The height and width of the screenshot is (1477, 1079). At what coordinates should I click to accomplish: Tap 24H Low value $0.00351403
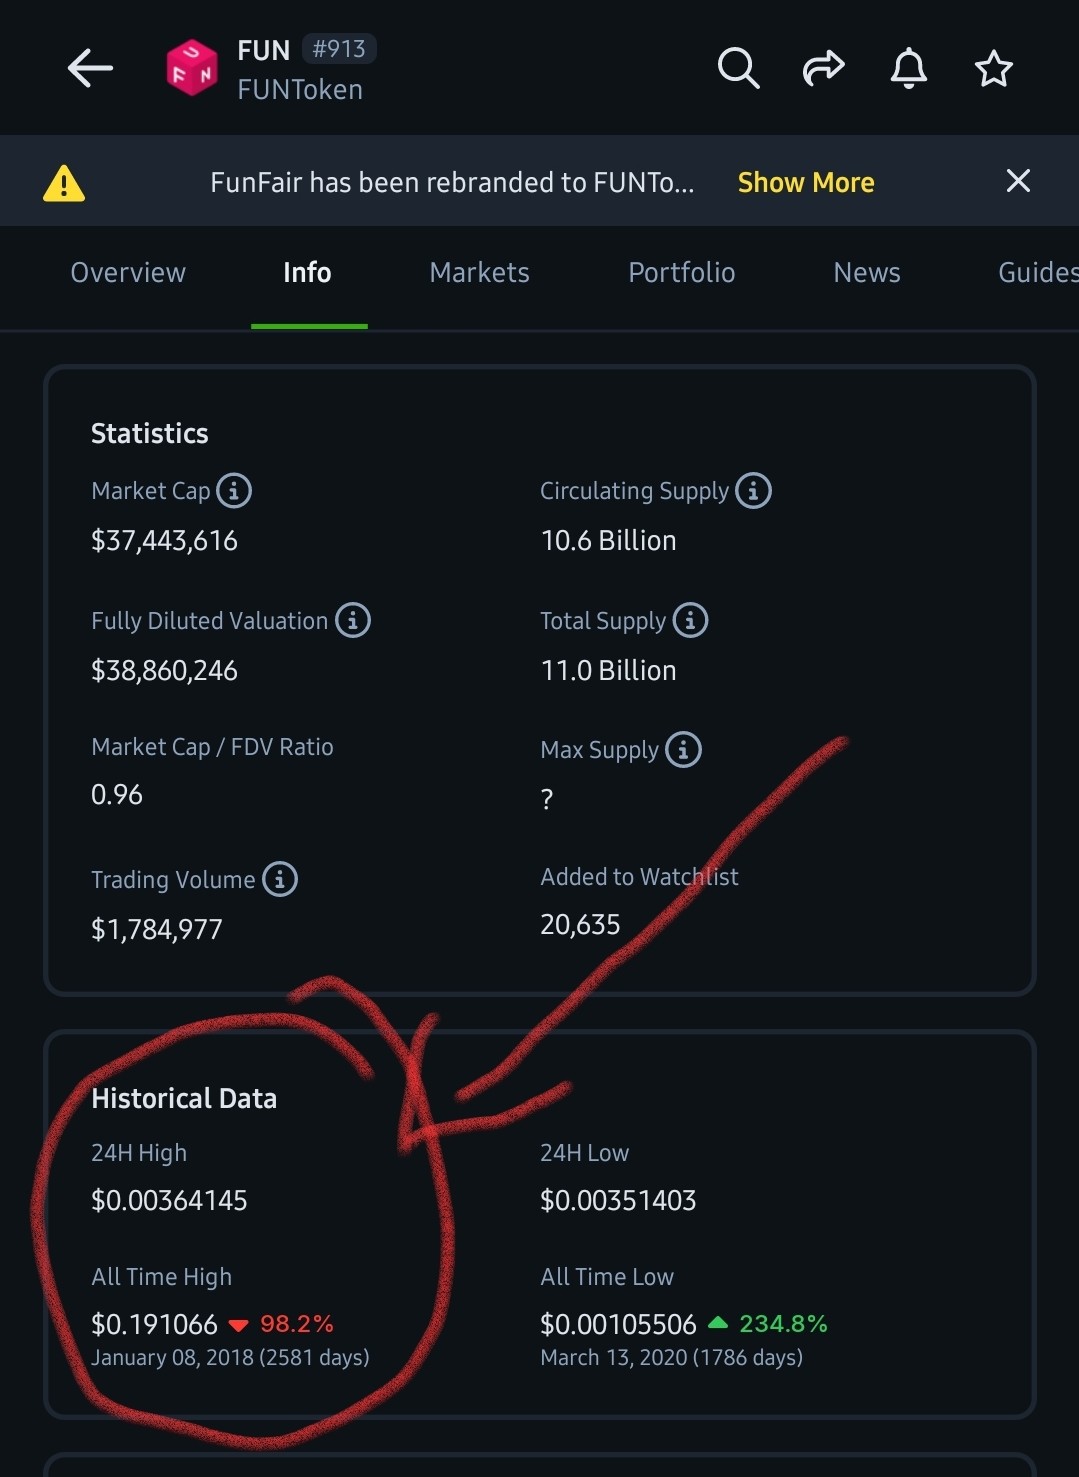[x=618, y=1201]
